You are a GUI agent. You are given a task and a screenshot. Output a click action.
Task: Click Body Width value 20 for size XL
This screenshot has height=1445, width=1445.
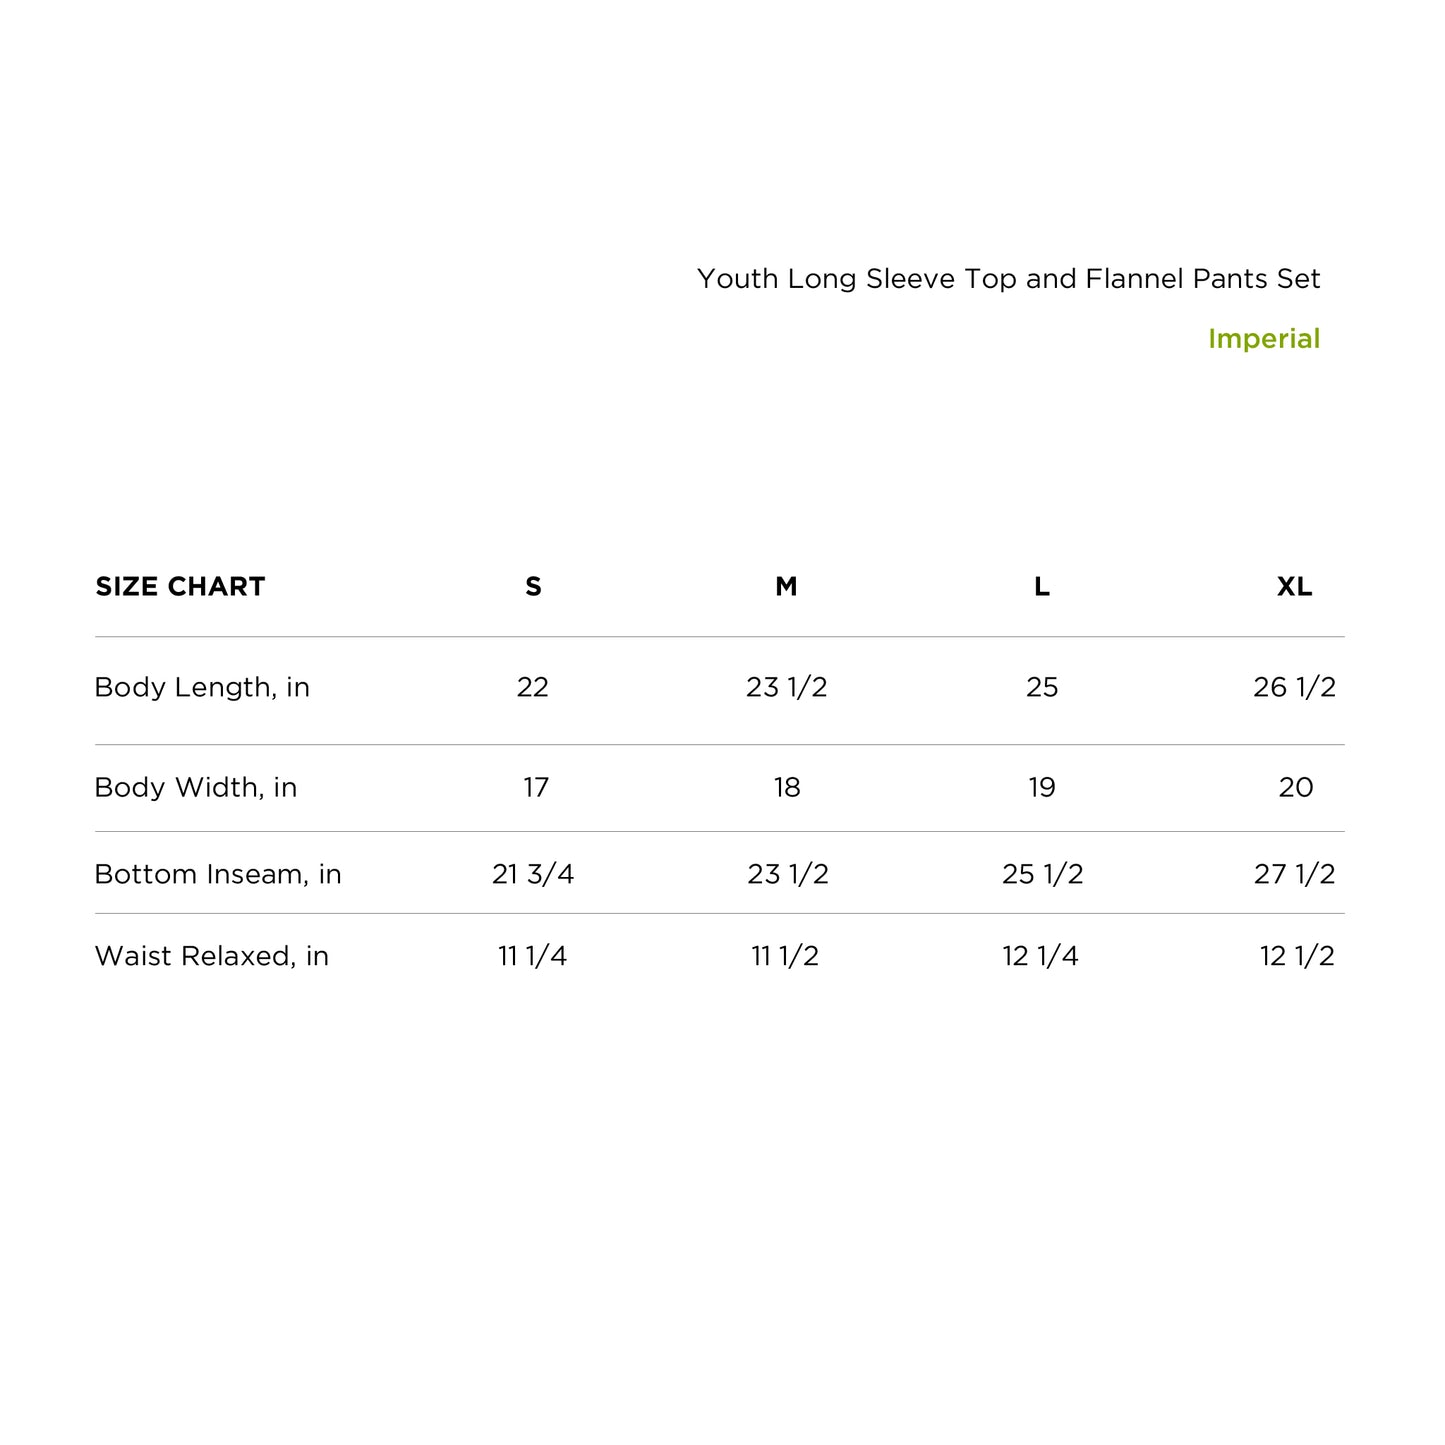click(x=1295, y=788)
